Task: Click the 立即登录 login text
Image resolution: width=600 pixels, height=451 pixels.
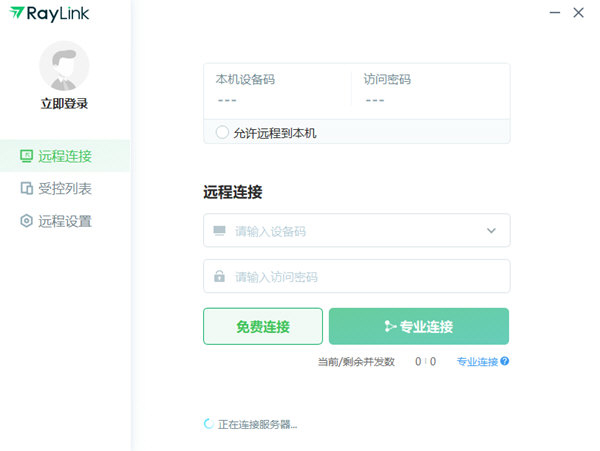Action: [64, 103]
